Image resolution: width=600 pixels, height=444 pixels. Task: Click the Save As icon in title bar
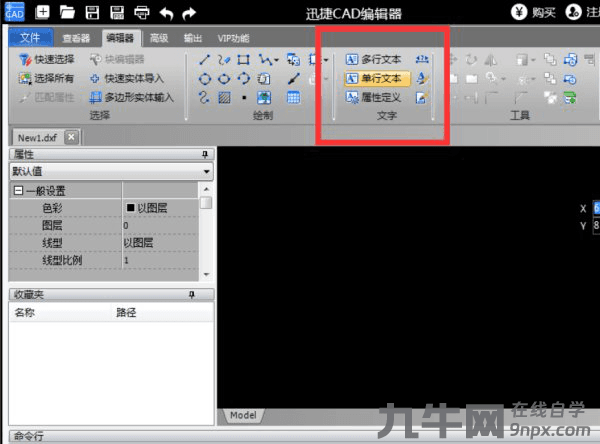click(x=117, y=13)
